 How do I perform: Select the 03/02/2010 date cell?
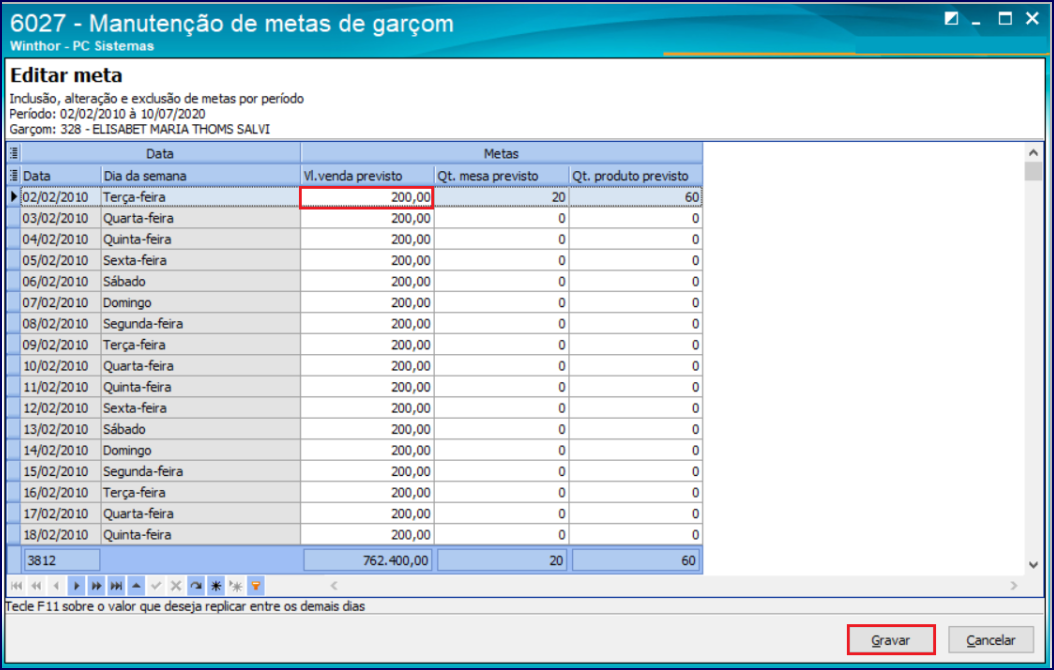pos(61,218)
